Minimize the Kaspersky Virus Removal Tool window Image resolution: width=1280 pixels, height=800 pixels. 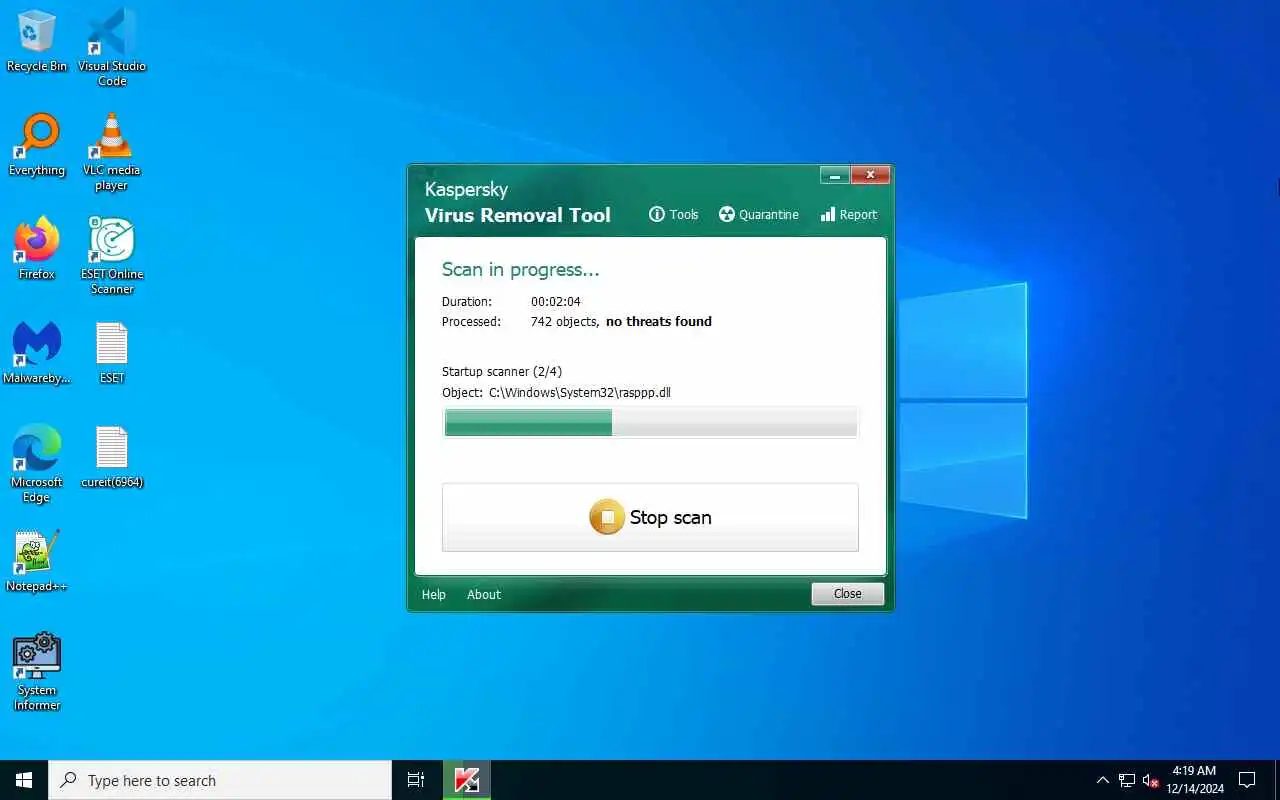click(835, 175)
